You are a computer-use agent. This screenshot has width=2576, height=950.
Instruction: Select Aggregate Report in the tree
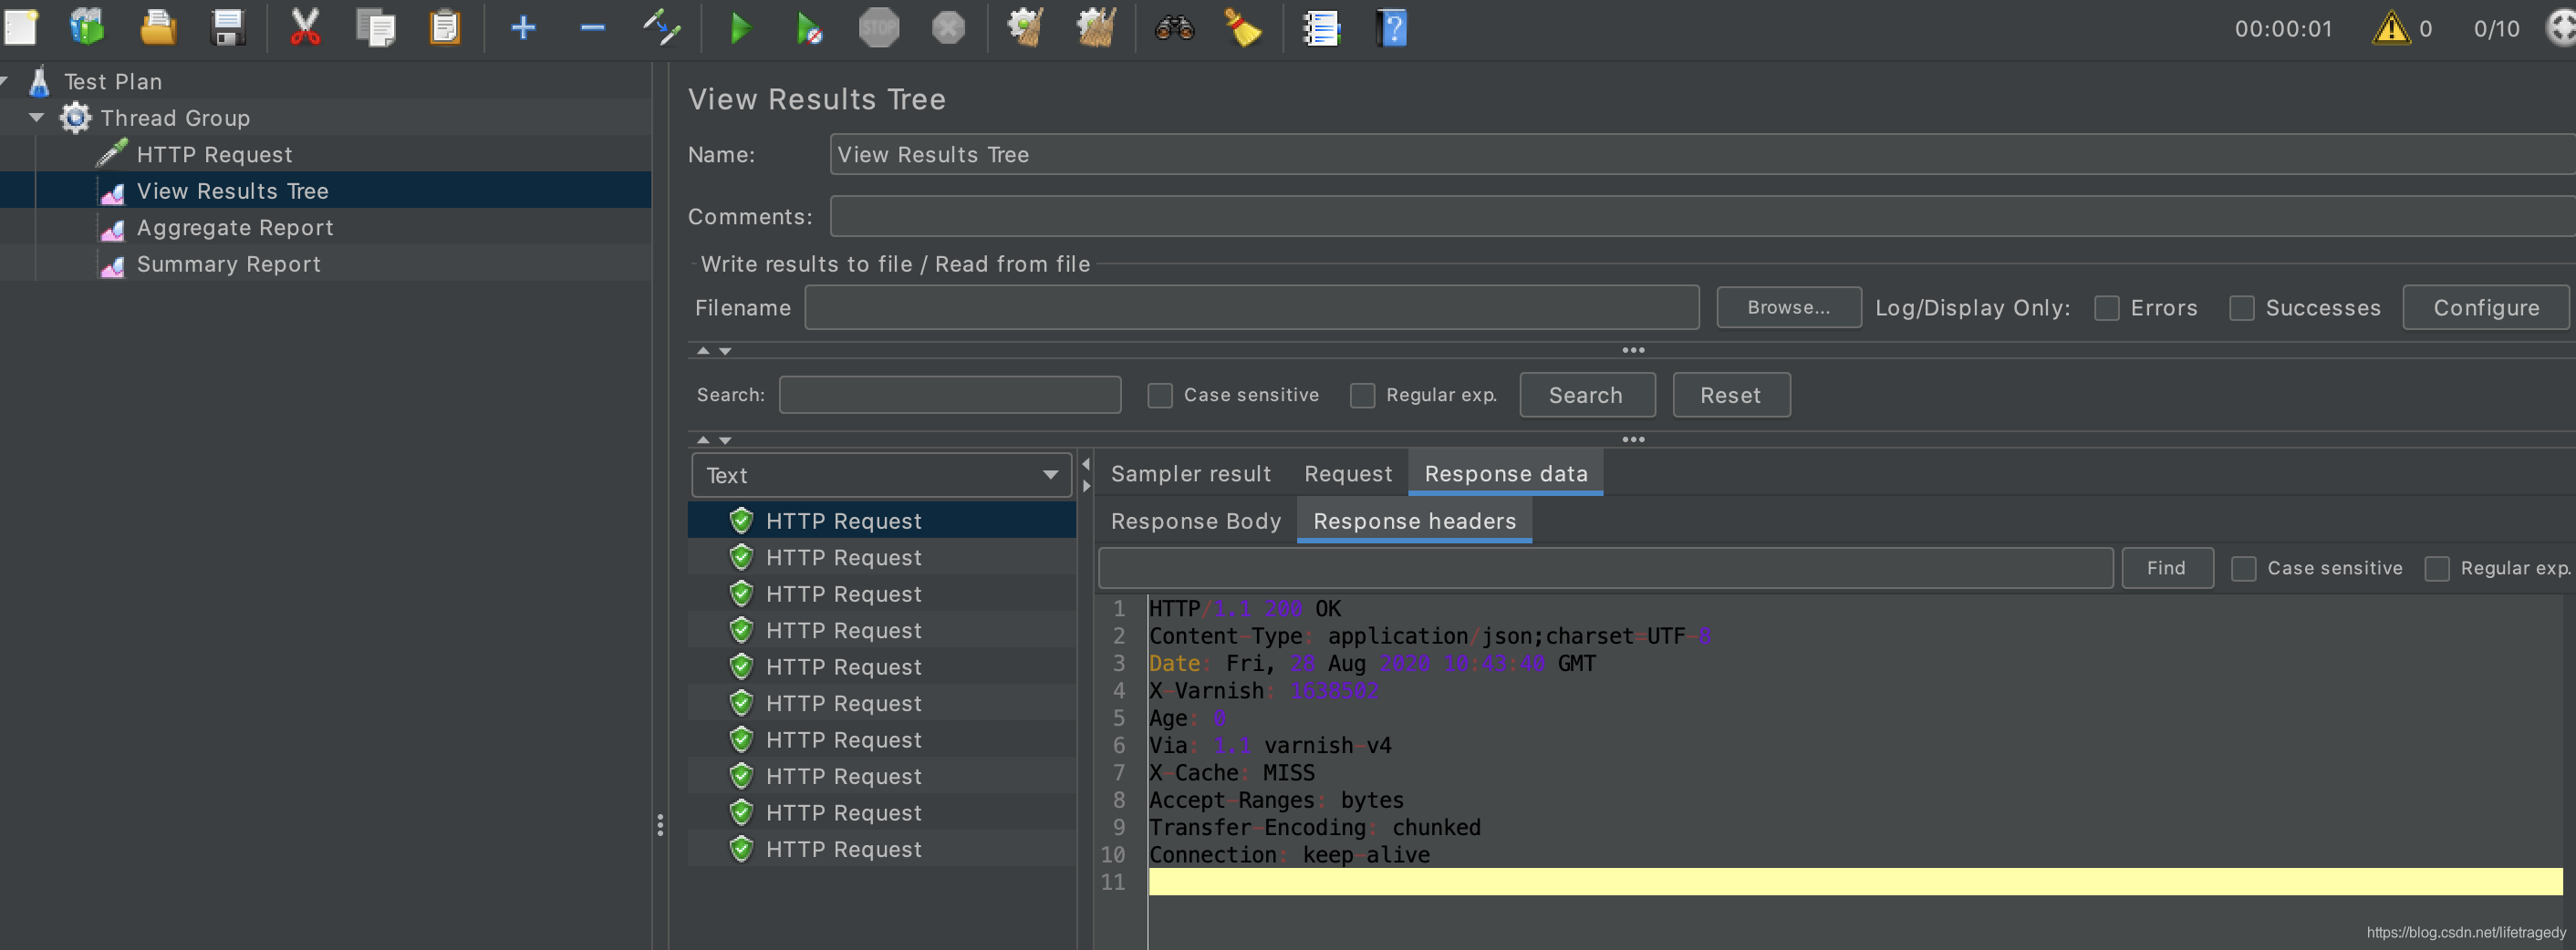pos(235,227)
